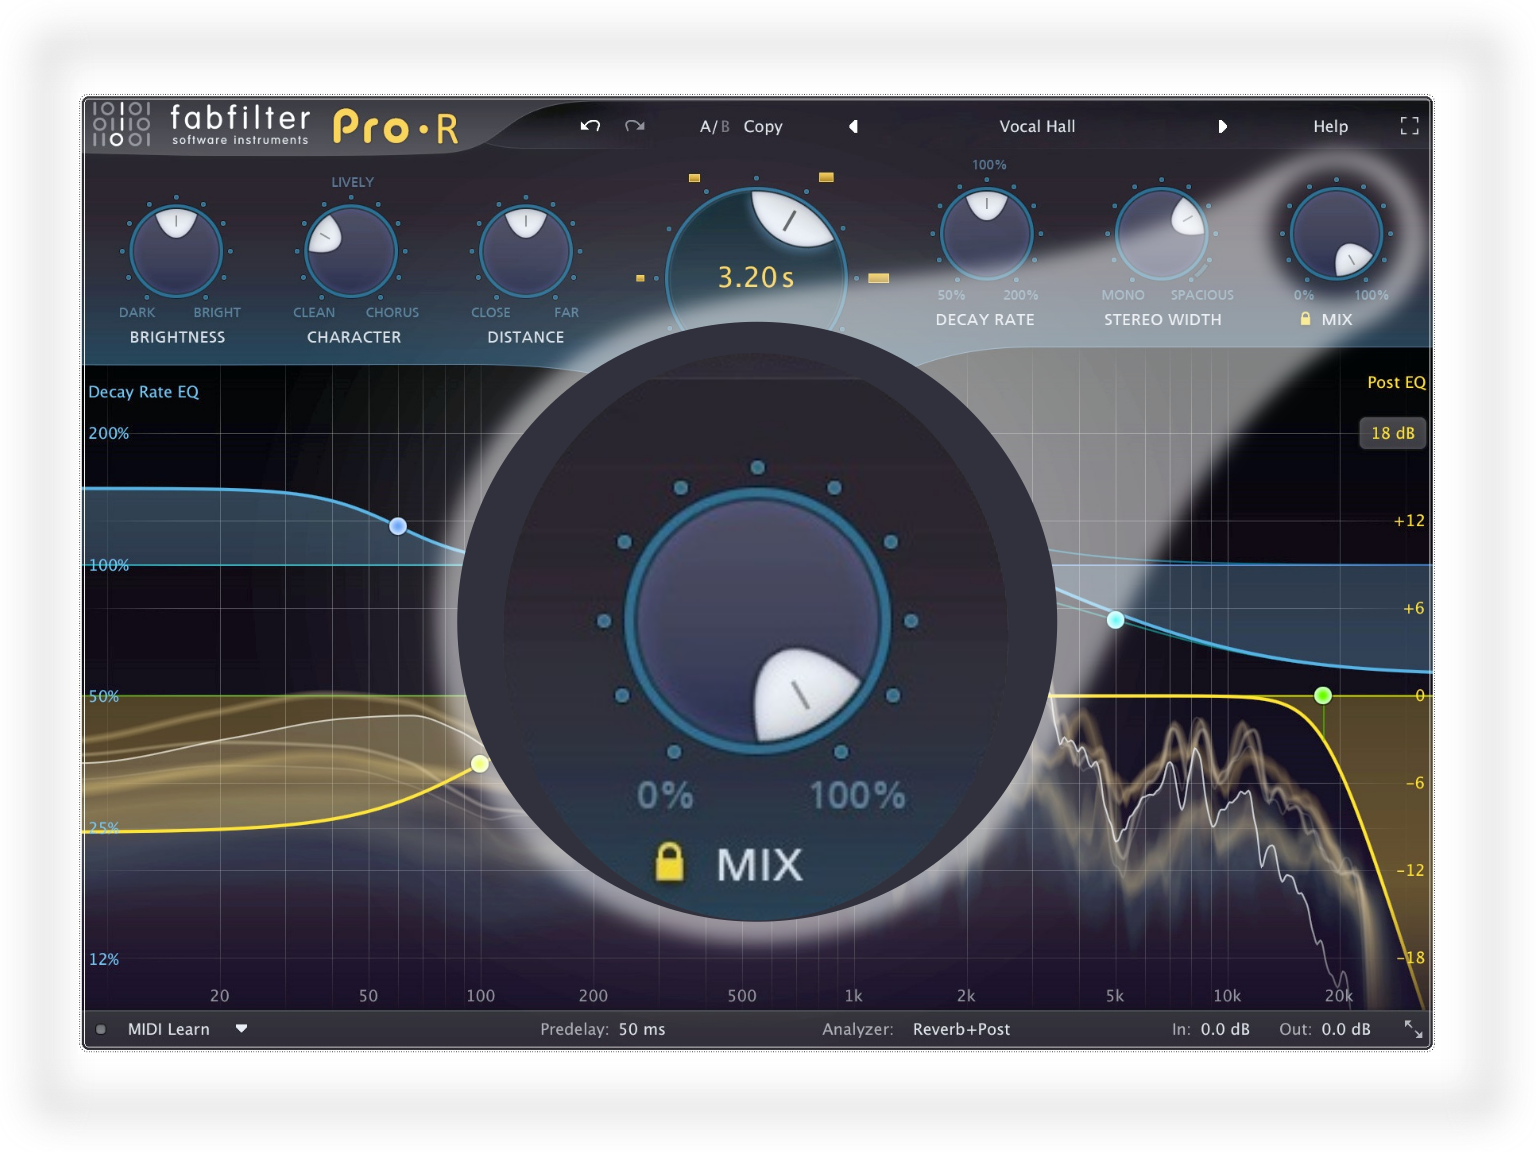The width and height of the screenshot is (1536, 1152).
Task: Open the Help menu
Action: tap(1330, 127)
